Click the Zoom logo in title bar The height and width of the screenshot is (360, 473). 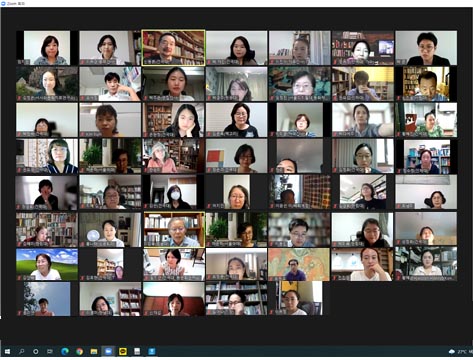(x=4, y=3)
